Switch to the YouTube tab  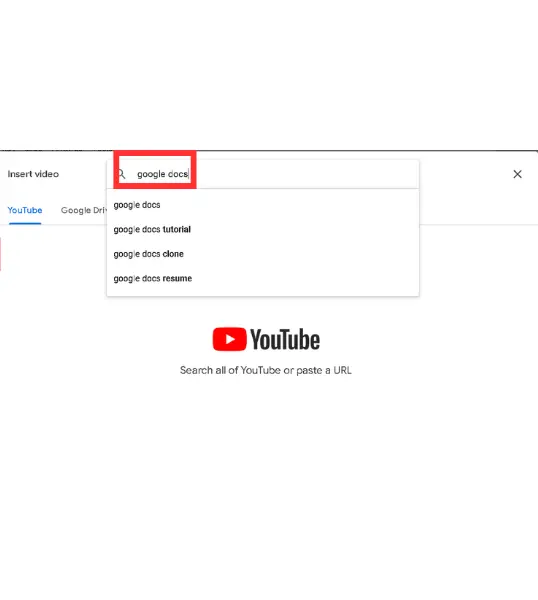point(25,210)
